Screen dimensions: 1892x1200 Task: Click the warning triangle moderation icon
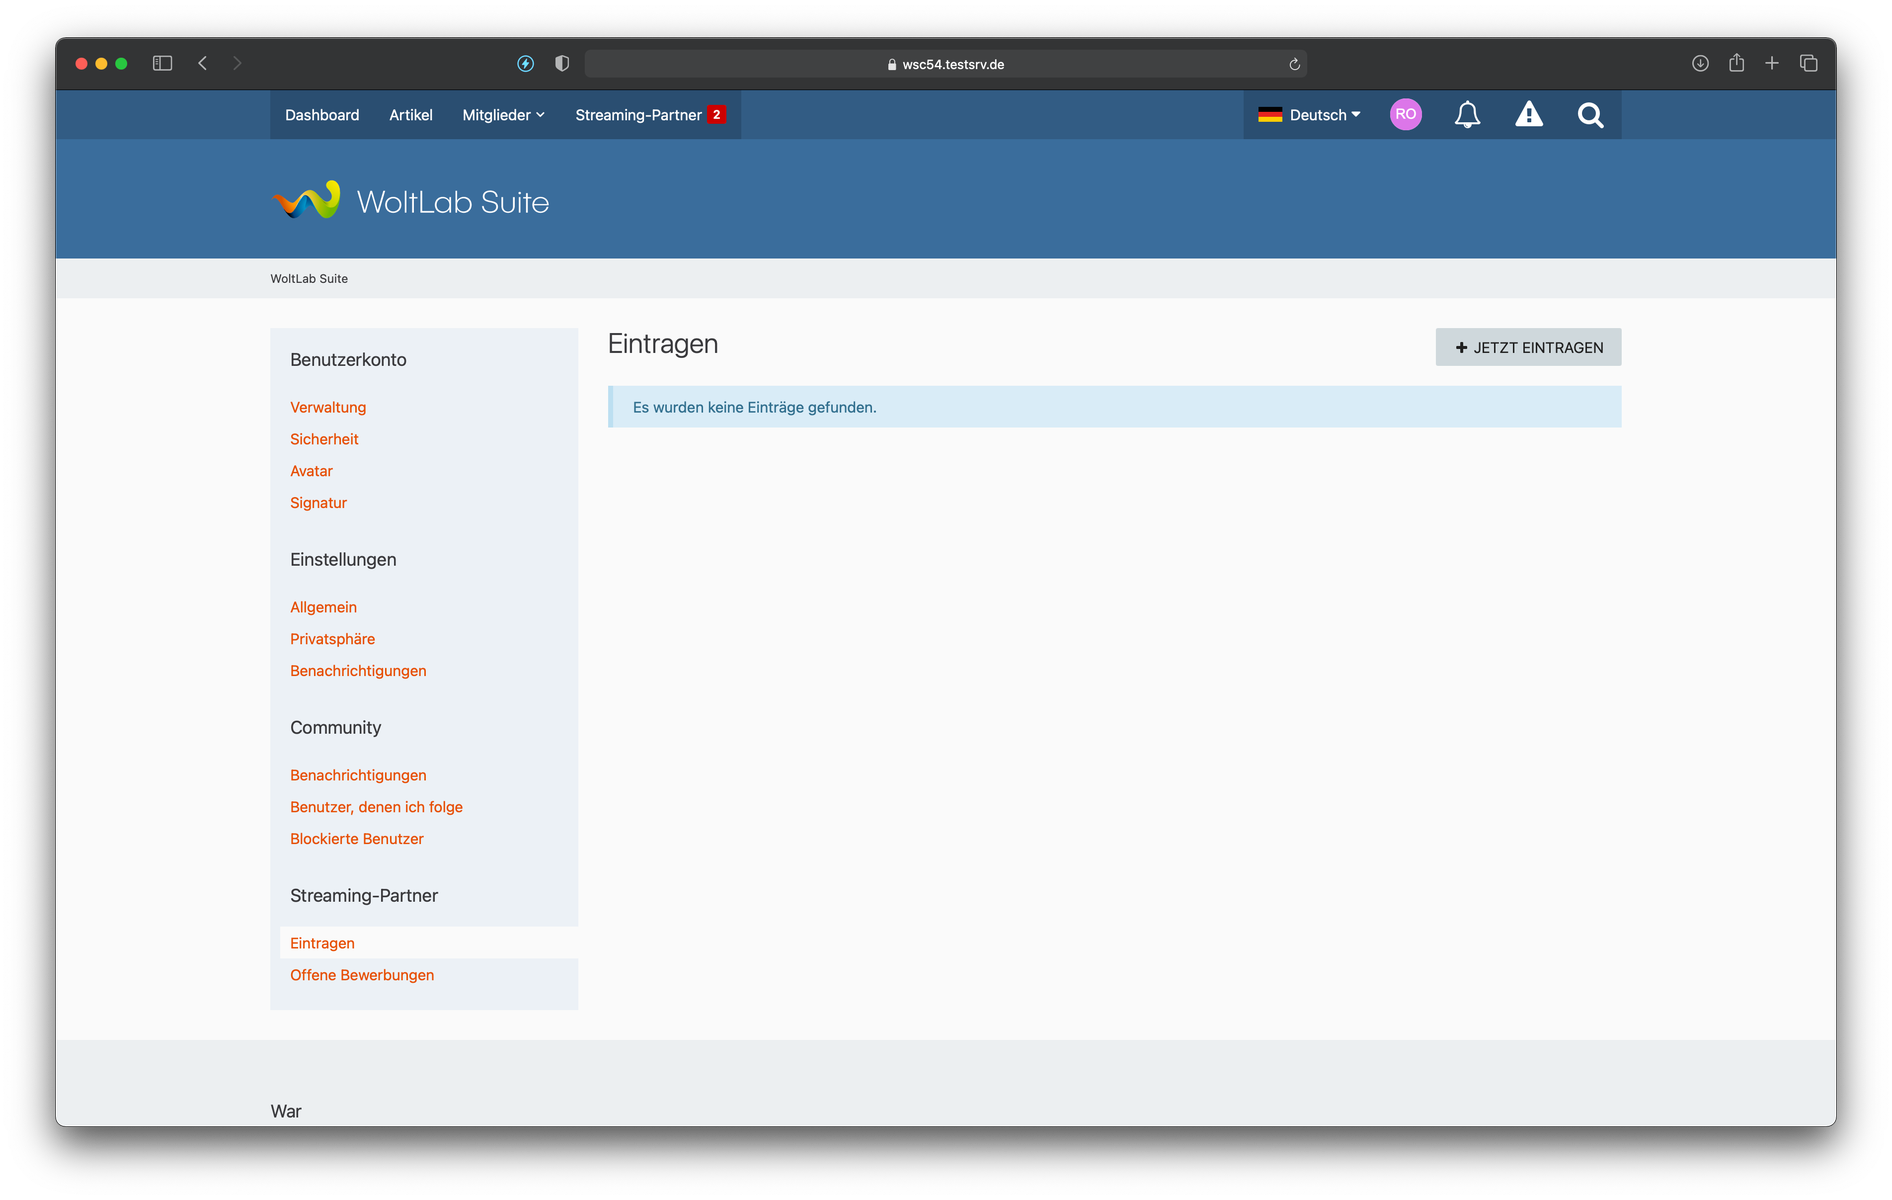point(1529,115)
